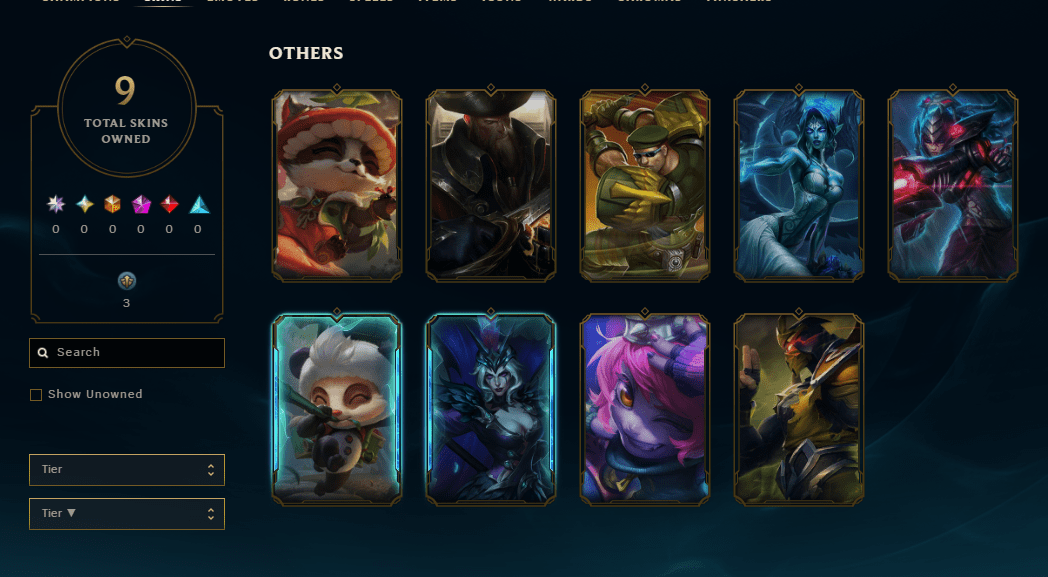The height and width of the screenshot is (577, 1048).
Task: Select the red mushroom-hat Teemo skin card
Action: pyautogui.click(x=337, y=185)
